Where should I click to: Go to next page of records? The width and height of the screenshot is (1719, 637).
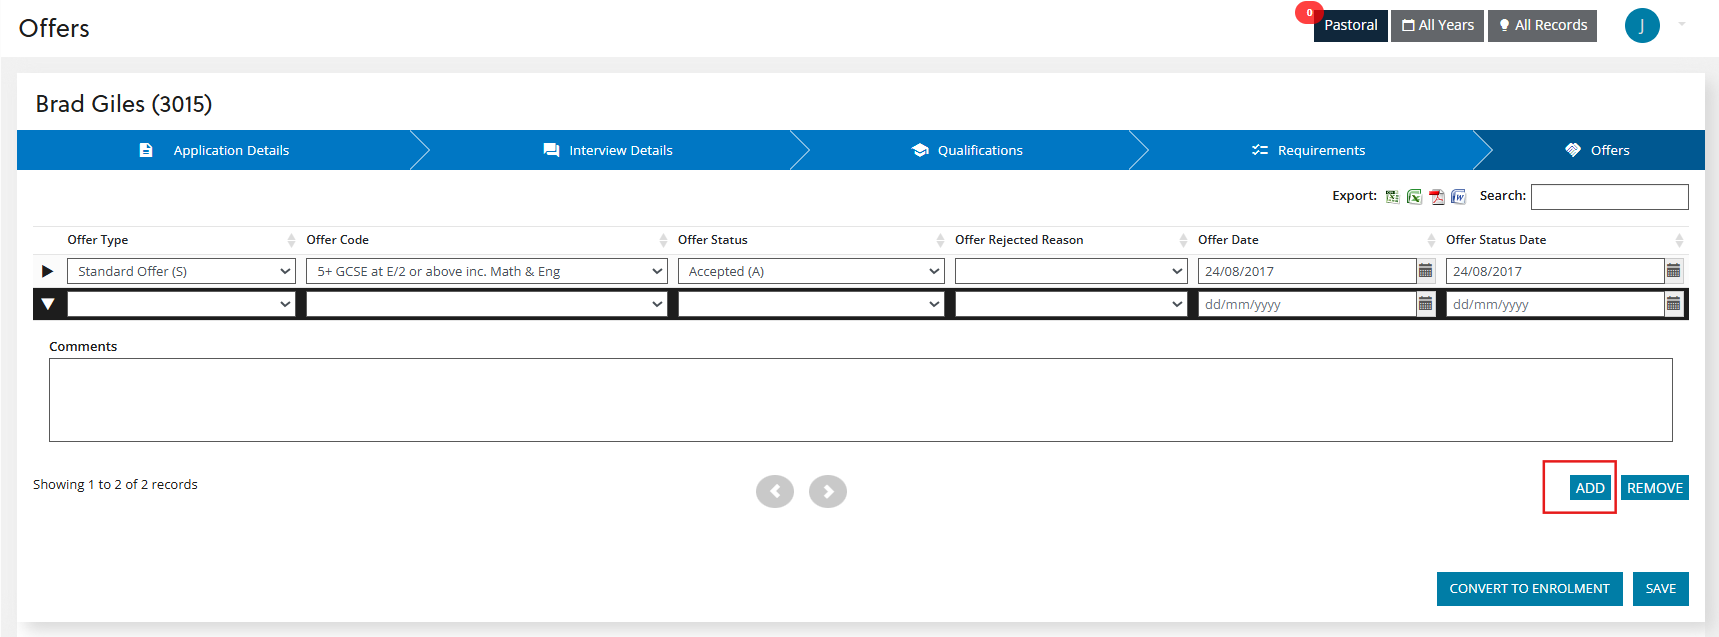coord(827,491)
